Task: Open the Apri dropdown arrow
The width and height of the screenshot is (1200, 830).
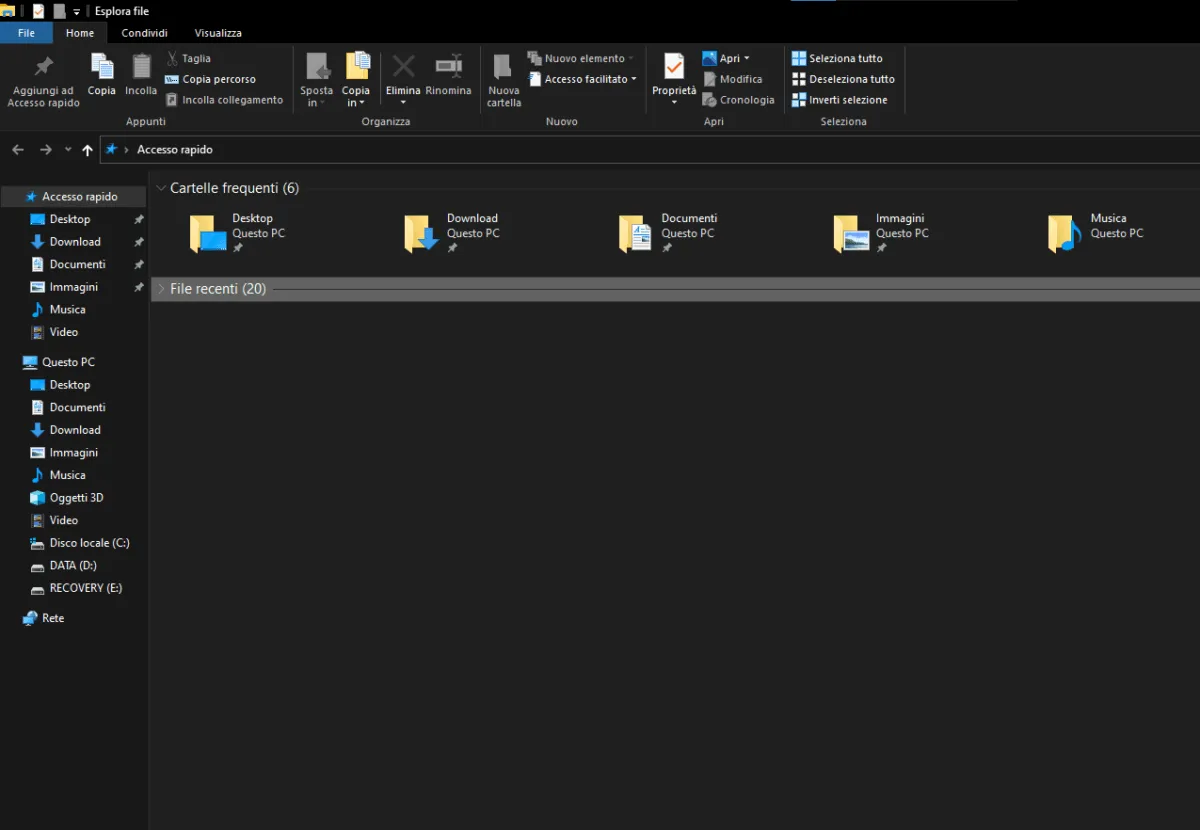Action: coord(746,58)
